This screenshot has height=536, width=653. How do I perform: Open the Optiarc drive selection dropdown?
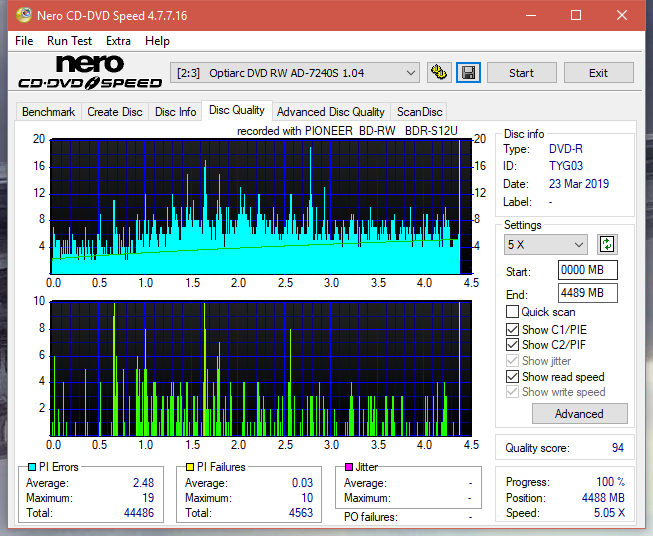[x=294, y=73]
